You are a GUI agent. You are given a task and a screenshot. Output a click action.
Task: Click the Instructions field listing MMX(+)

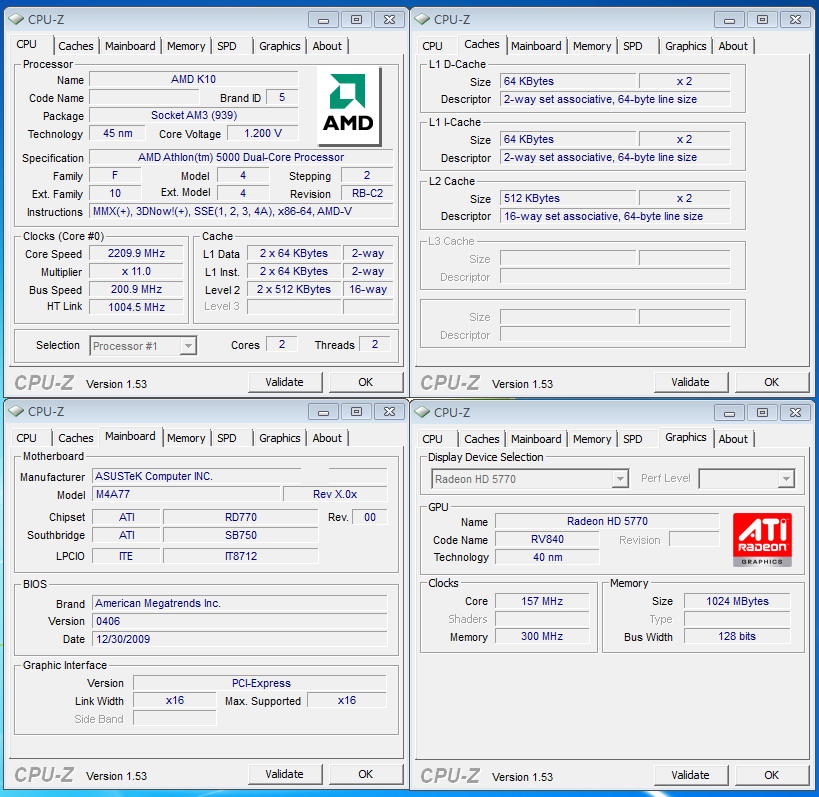[x=241, y=212]
